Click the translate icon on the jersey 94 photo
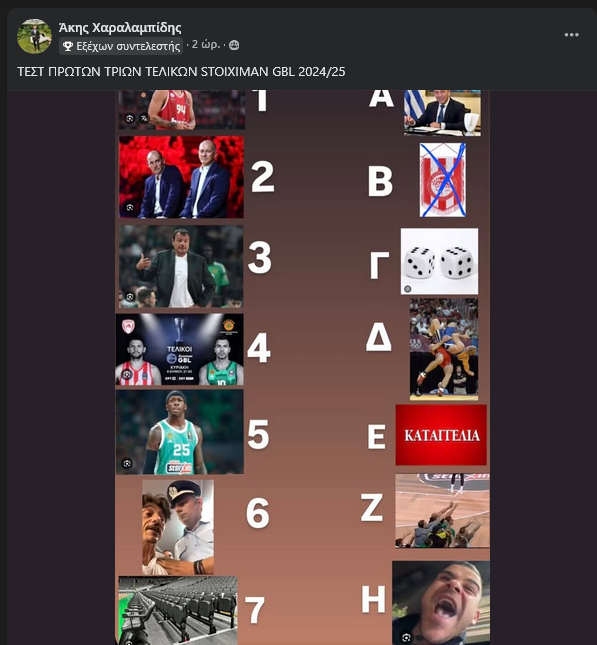The height and width of the screenshot is (645, 597). click(x=144, y=118)
